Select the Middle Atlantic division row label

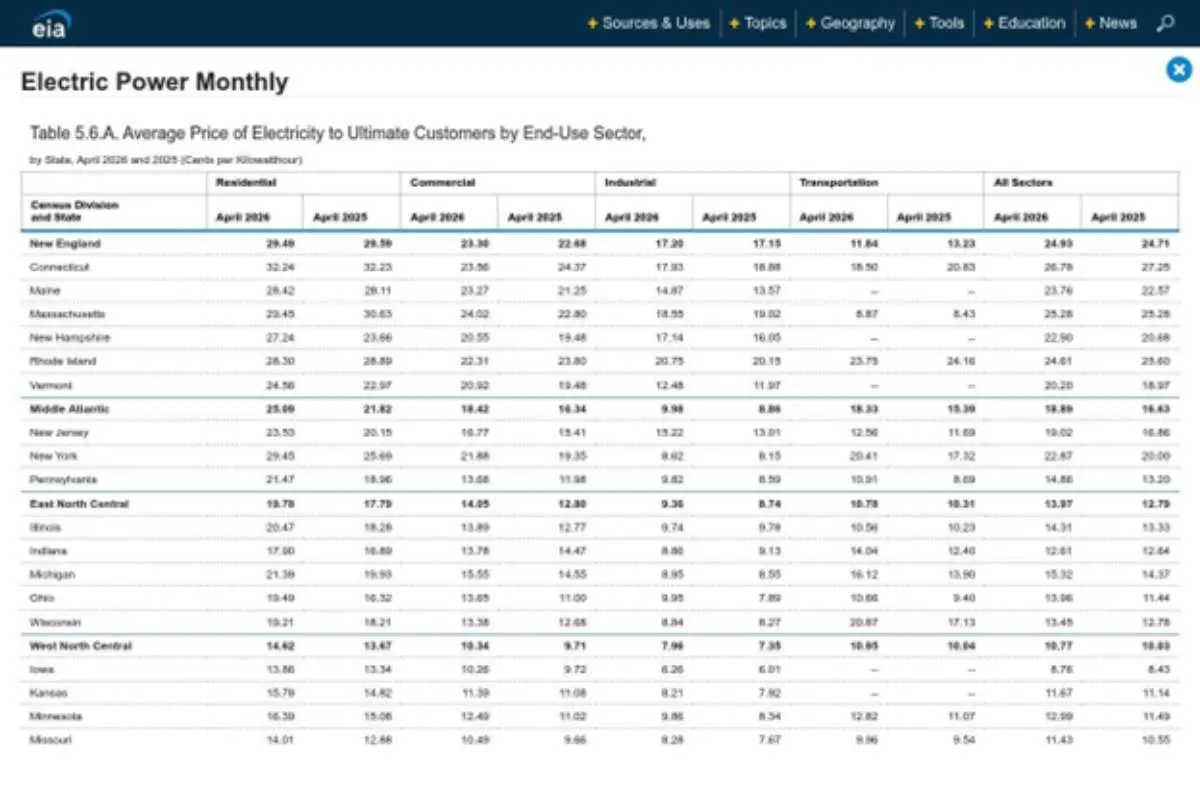click(x=70, y=409)
